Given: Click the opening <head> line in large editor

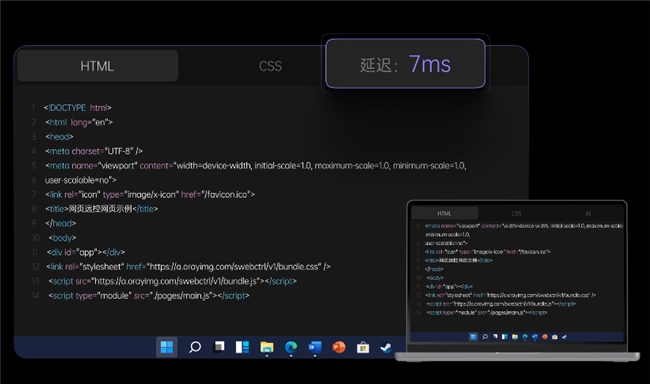Looking at the screenshot, I should click(x=59, y=137).
